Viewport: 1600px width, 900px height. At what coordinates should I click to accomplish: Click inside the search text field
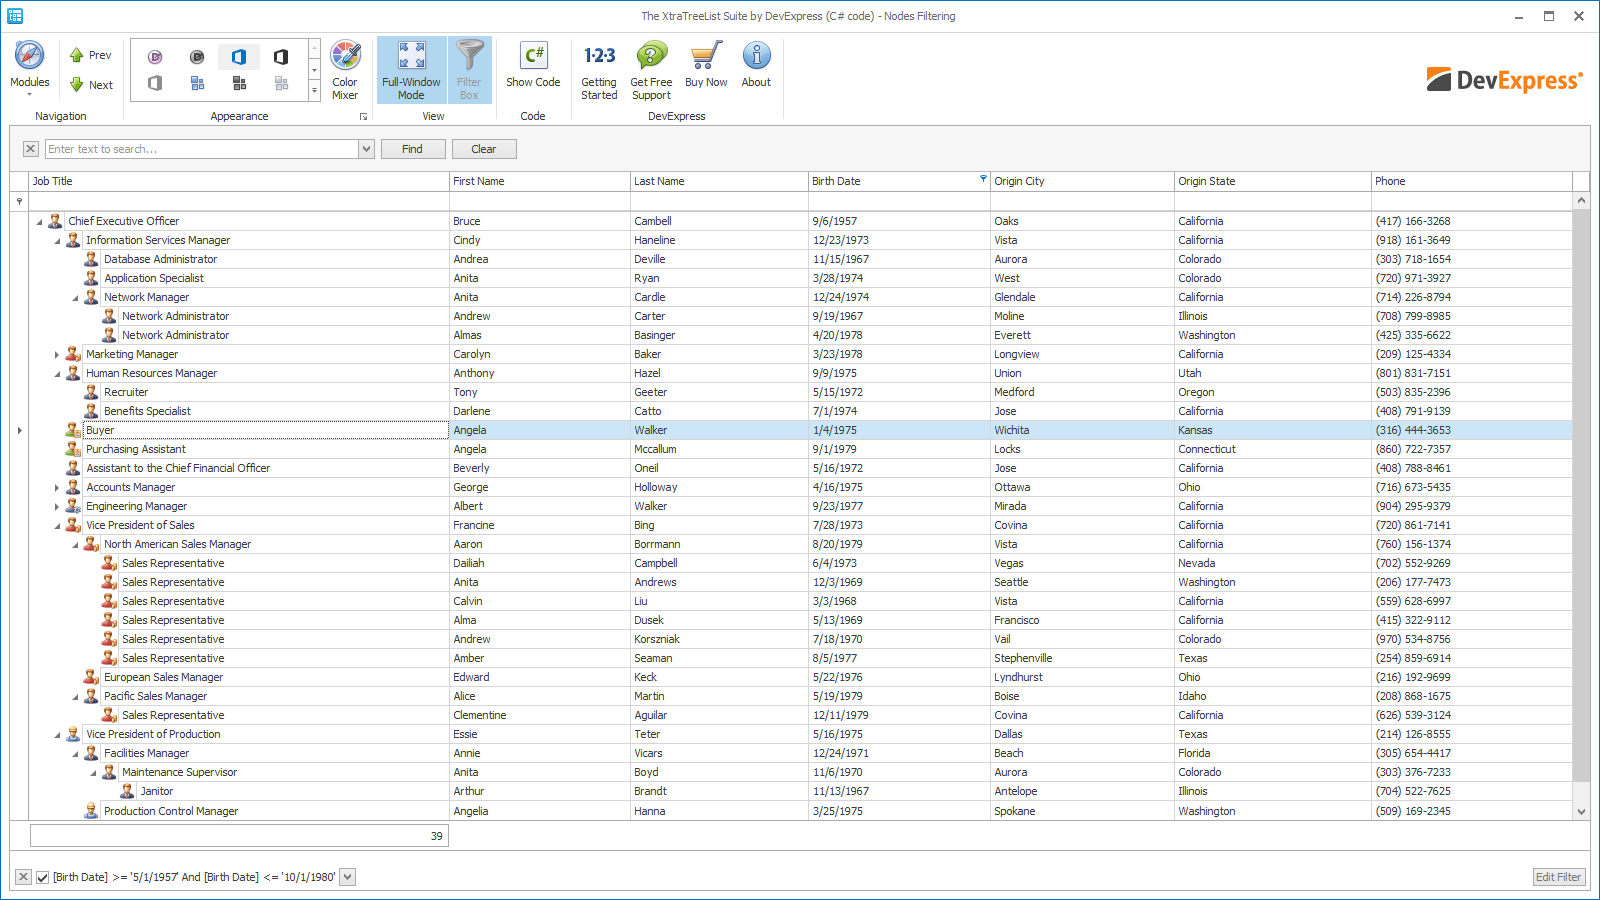pos(200,148)
